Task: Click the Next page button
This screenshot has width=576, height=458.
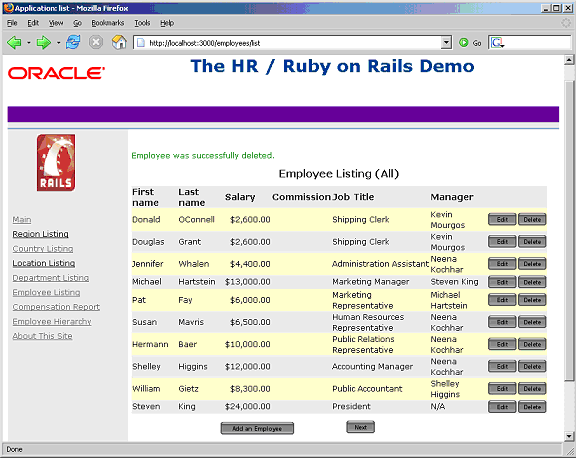Action: (360, 427)
